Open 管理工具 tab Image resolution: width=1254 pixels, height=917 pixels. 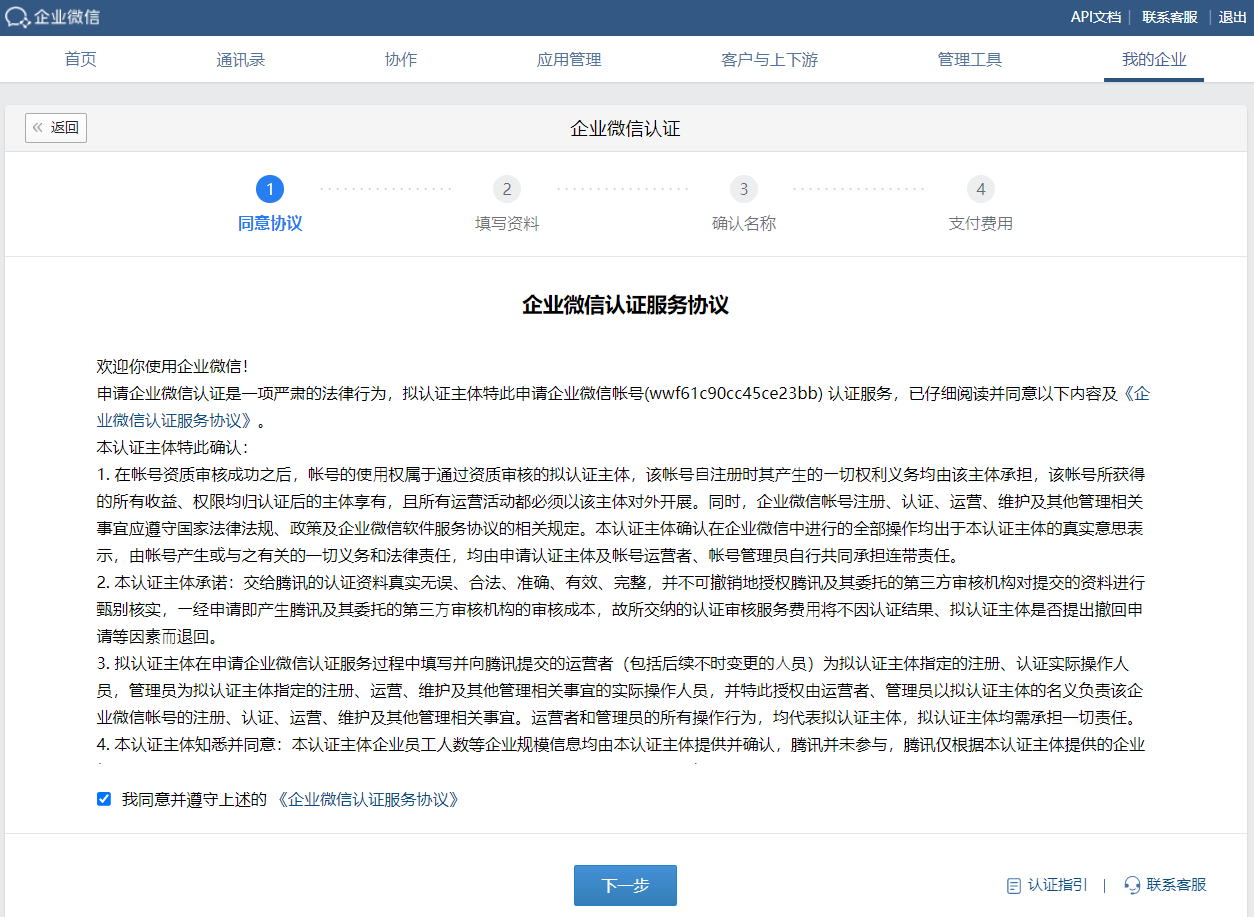click(x=969, y=59)
